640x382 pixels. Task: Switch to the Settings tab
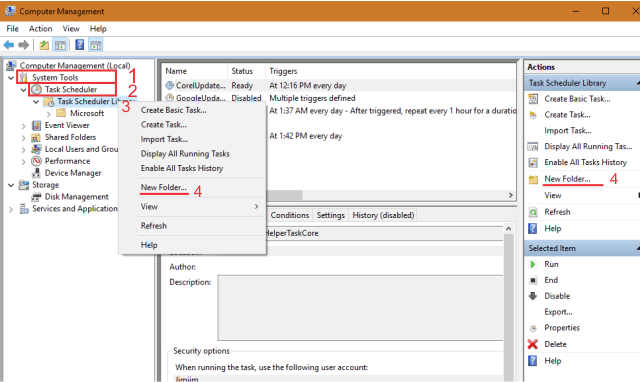point(331,215)
